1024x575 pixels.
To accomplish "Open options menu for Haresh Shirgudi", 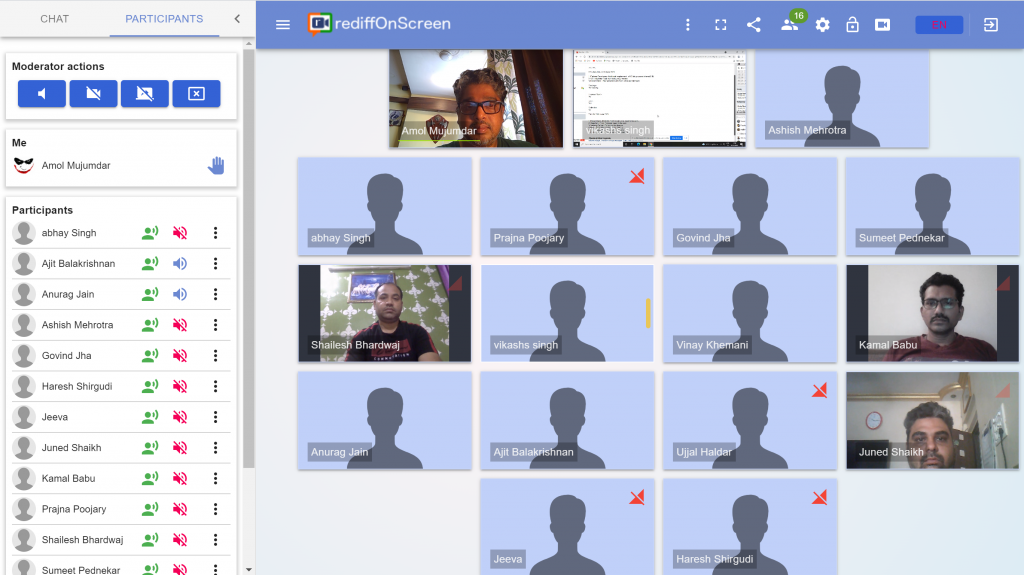I will 216,386.
